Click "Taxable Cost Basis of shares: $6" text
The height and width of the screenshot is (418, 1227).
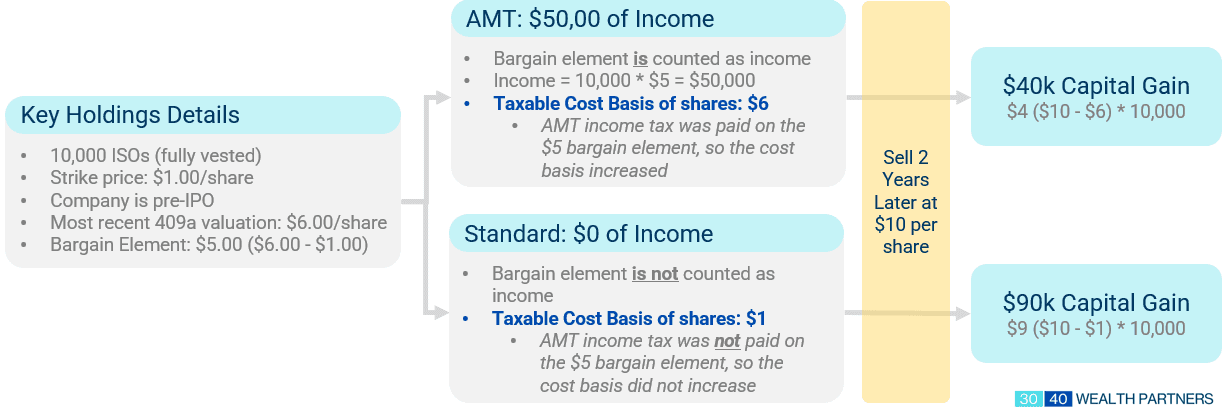pyautogui.click(x=630, y=103)
